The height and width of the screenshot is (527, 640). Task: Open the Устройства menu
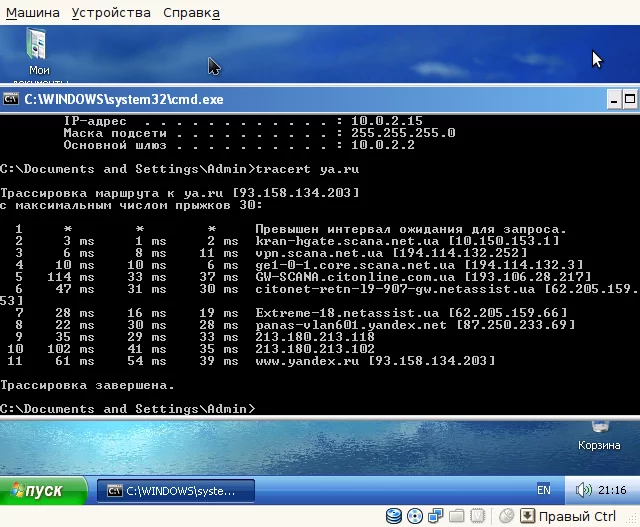tap(111, 13)
